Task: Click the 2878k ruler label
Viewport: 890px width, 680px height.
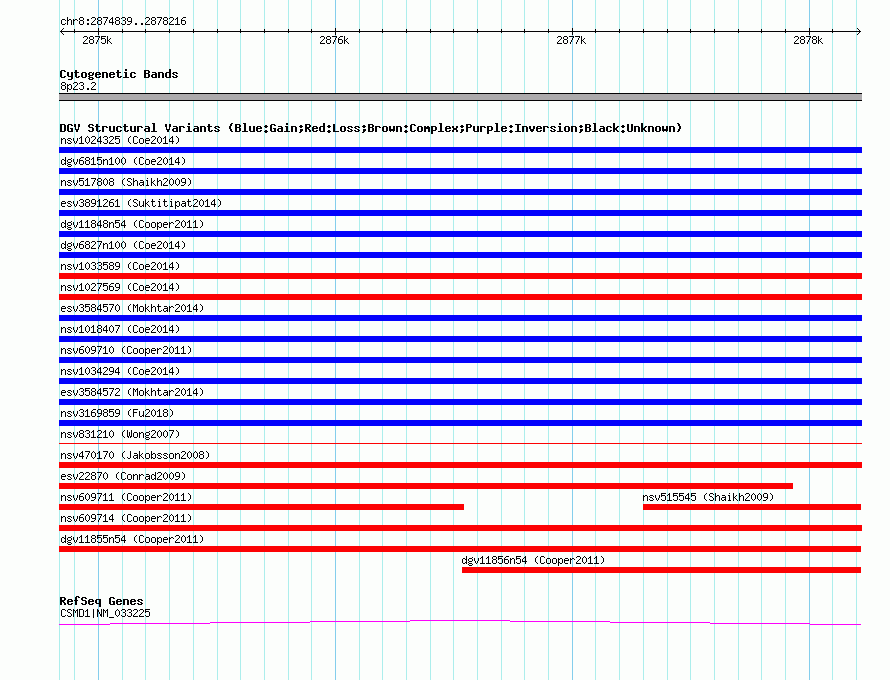Action: pos(808,40)
